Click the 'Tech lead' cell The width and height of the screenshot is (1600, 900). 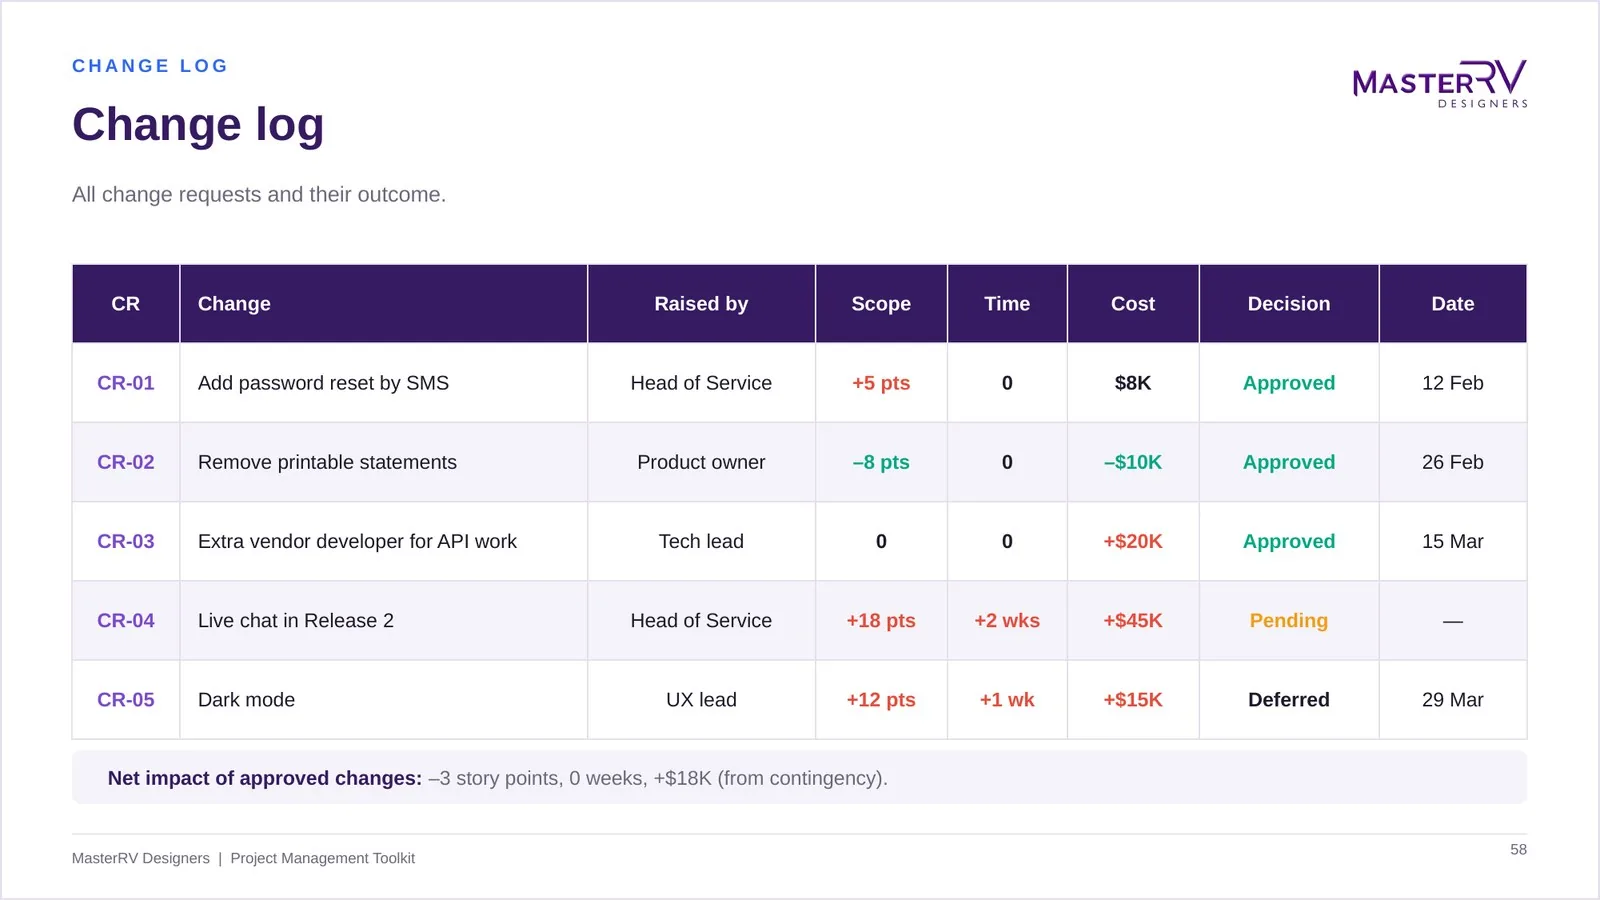click(x=701, y=541)
